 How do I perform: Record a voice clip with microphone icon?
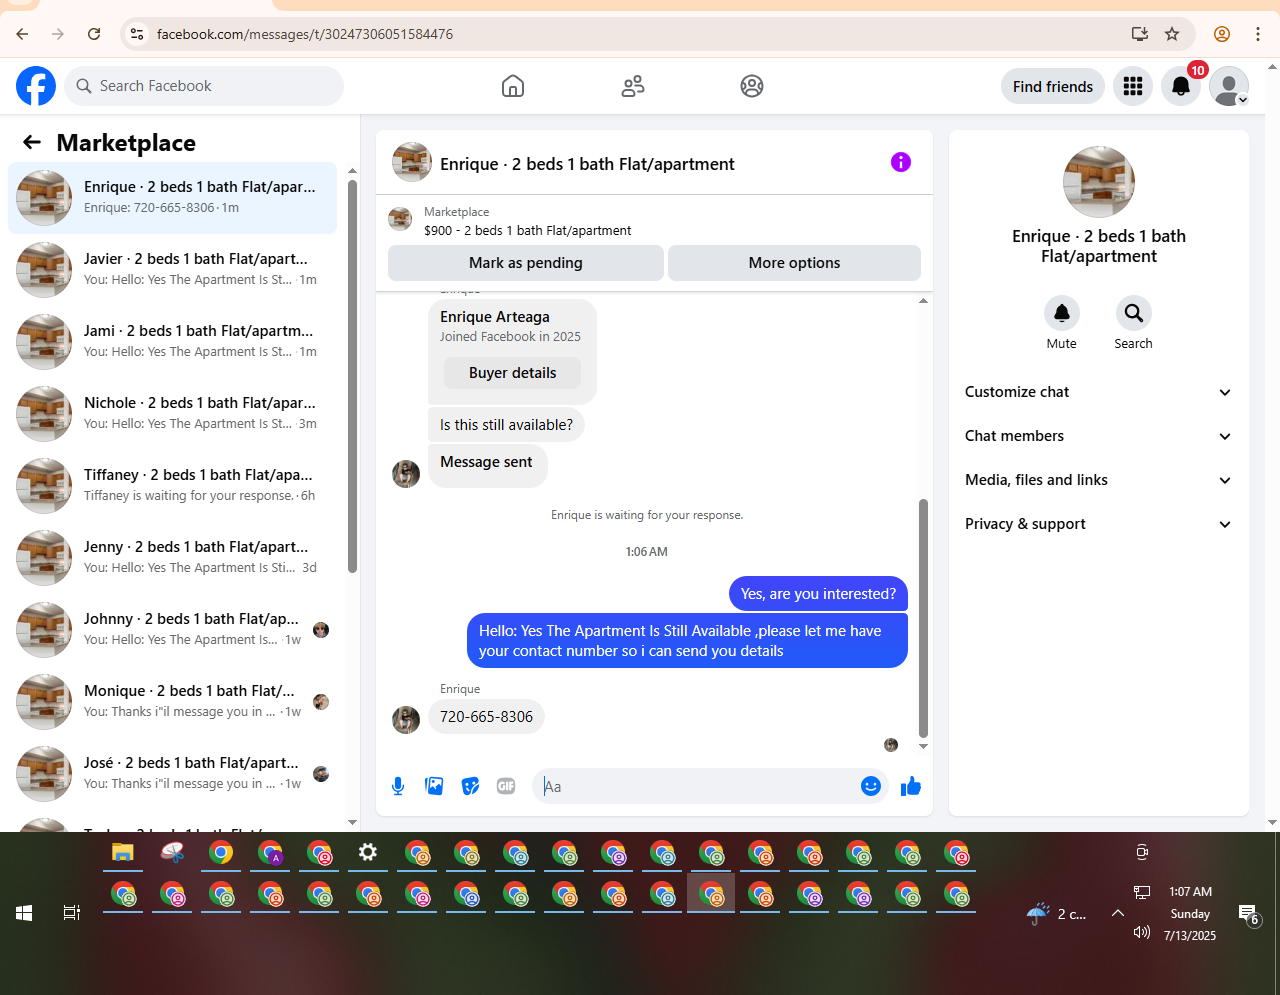pos(398,786)
